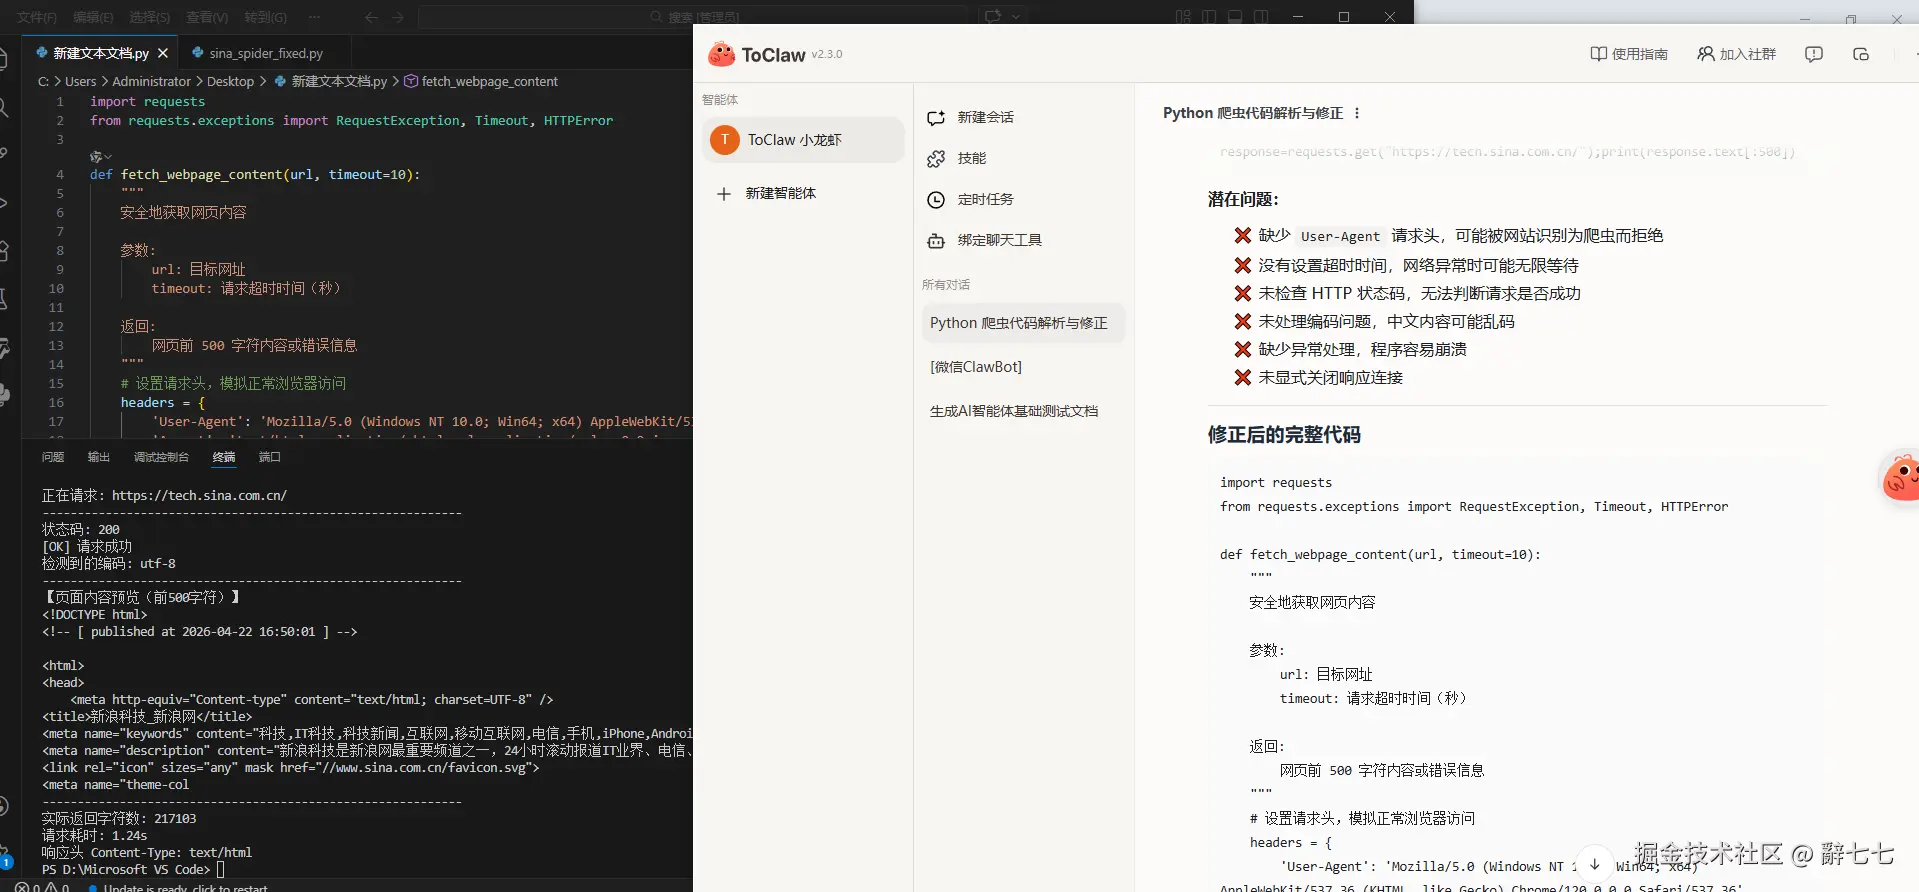The height and width of the screenshot is (892, 1919).
Task: Select the ToClaw 小龙虾 agent
Action: coord(803,140)
